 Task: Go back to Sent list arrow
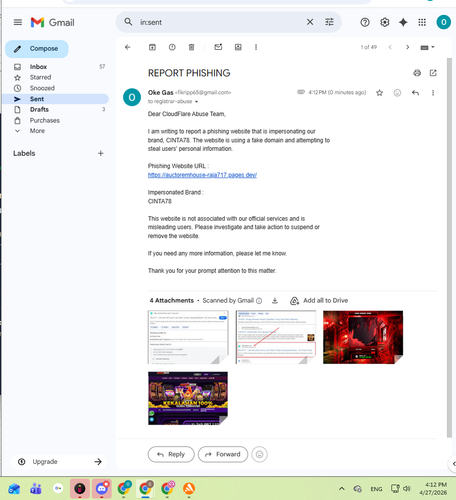pyautogui.click(x=128, y=47)
